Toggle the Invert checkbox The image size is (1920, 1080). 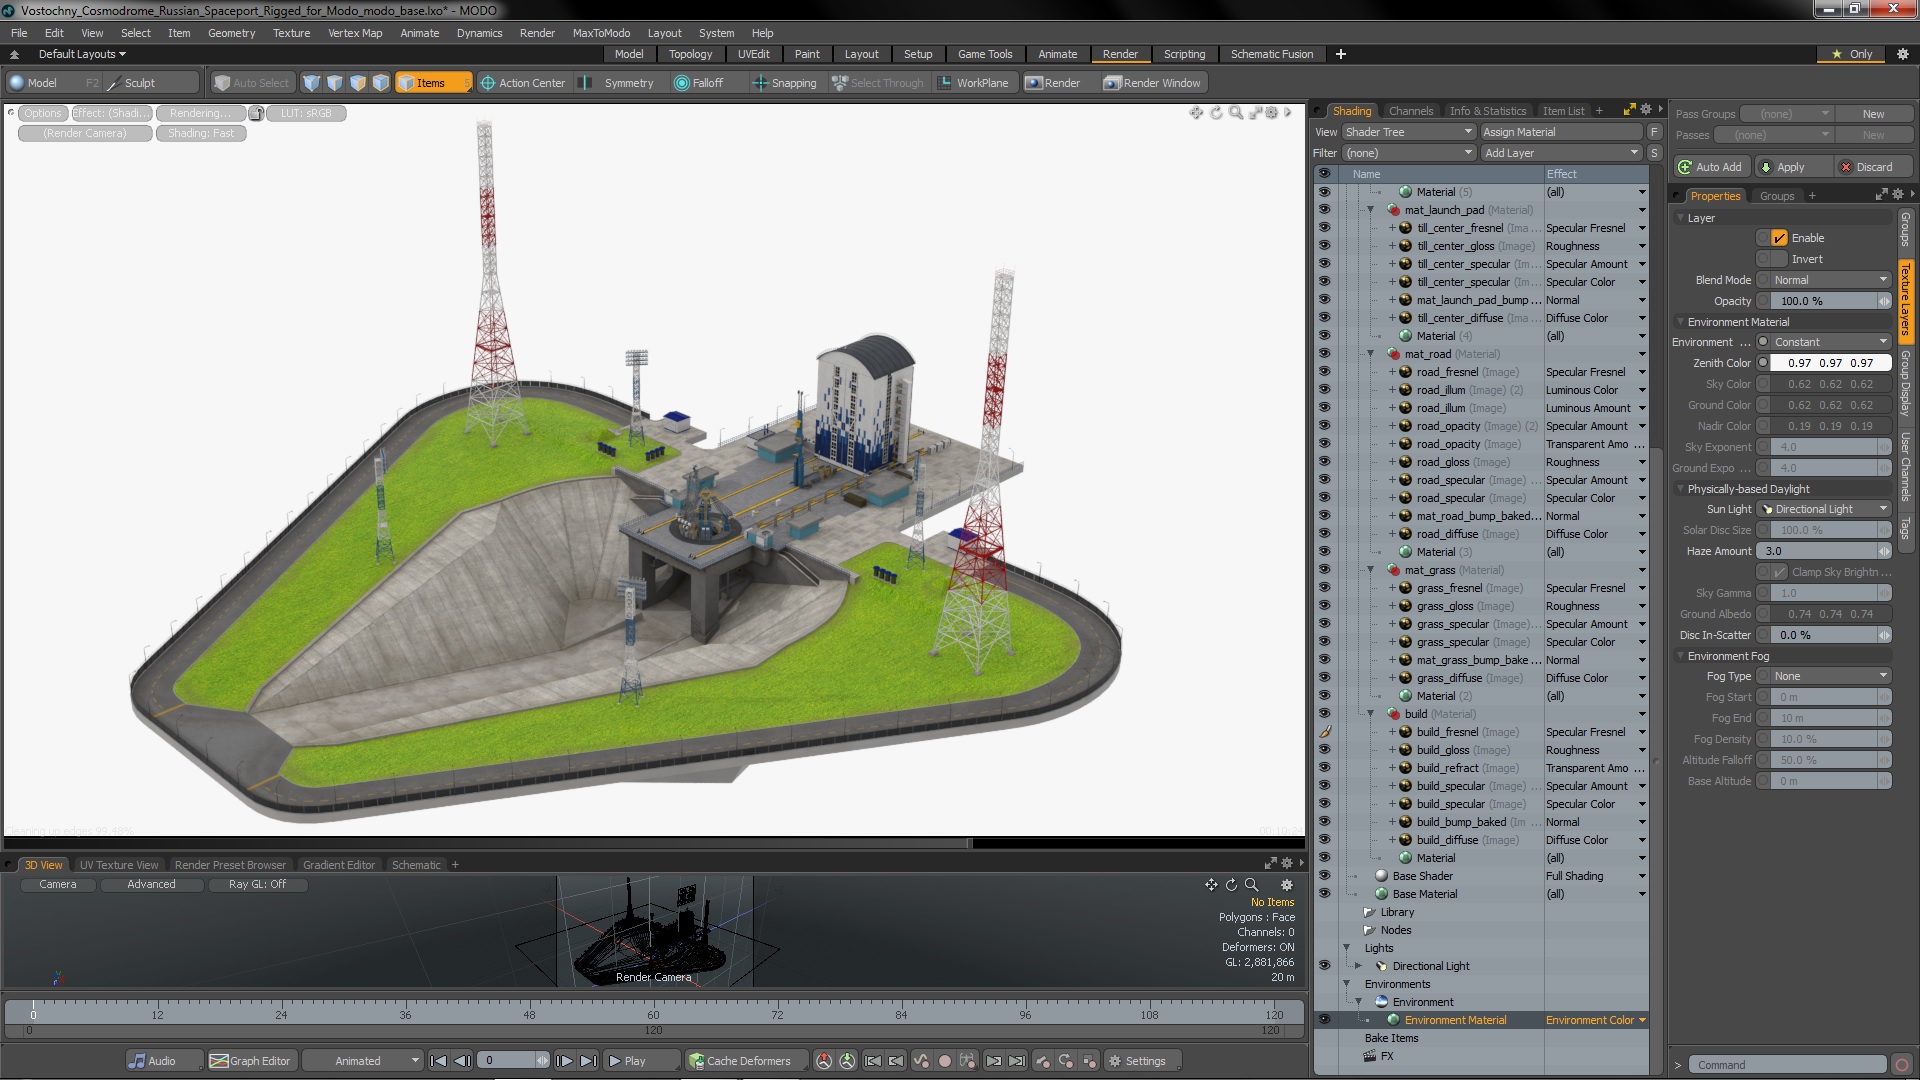pyautogui.click(x=1779, y=259)
